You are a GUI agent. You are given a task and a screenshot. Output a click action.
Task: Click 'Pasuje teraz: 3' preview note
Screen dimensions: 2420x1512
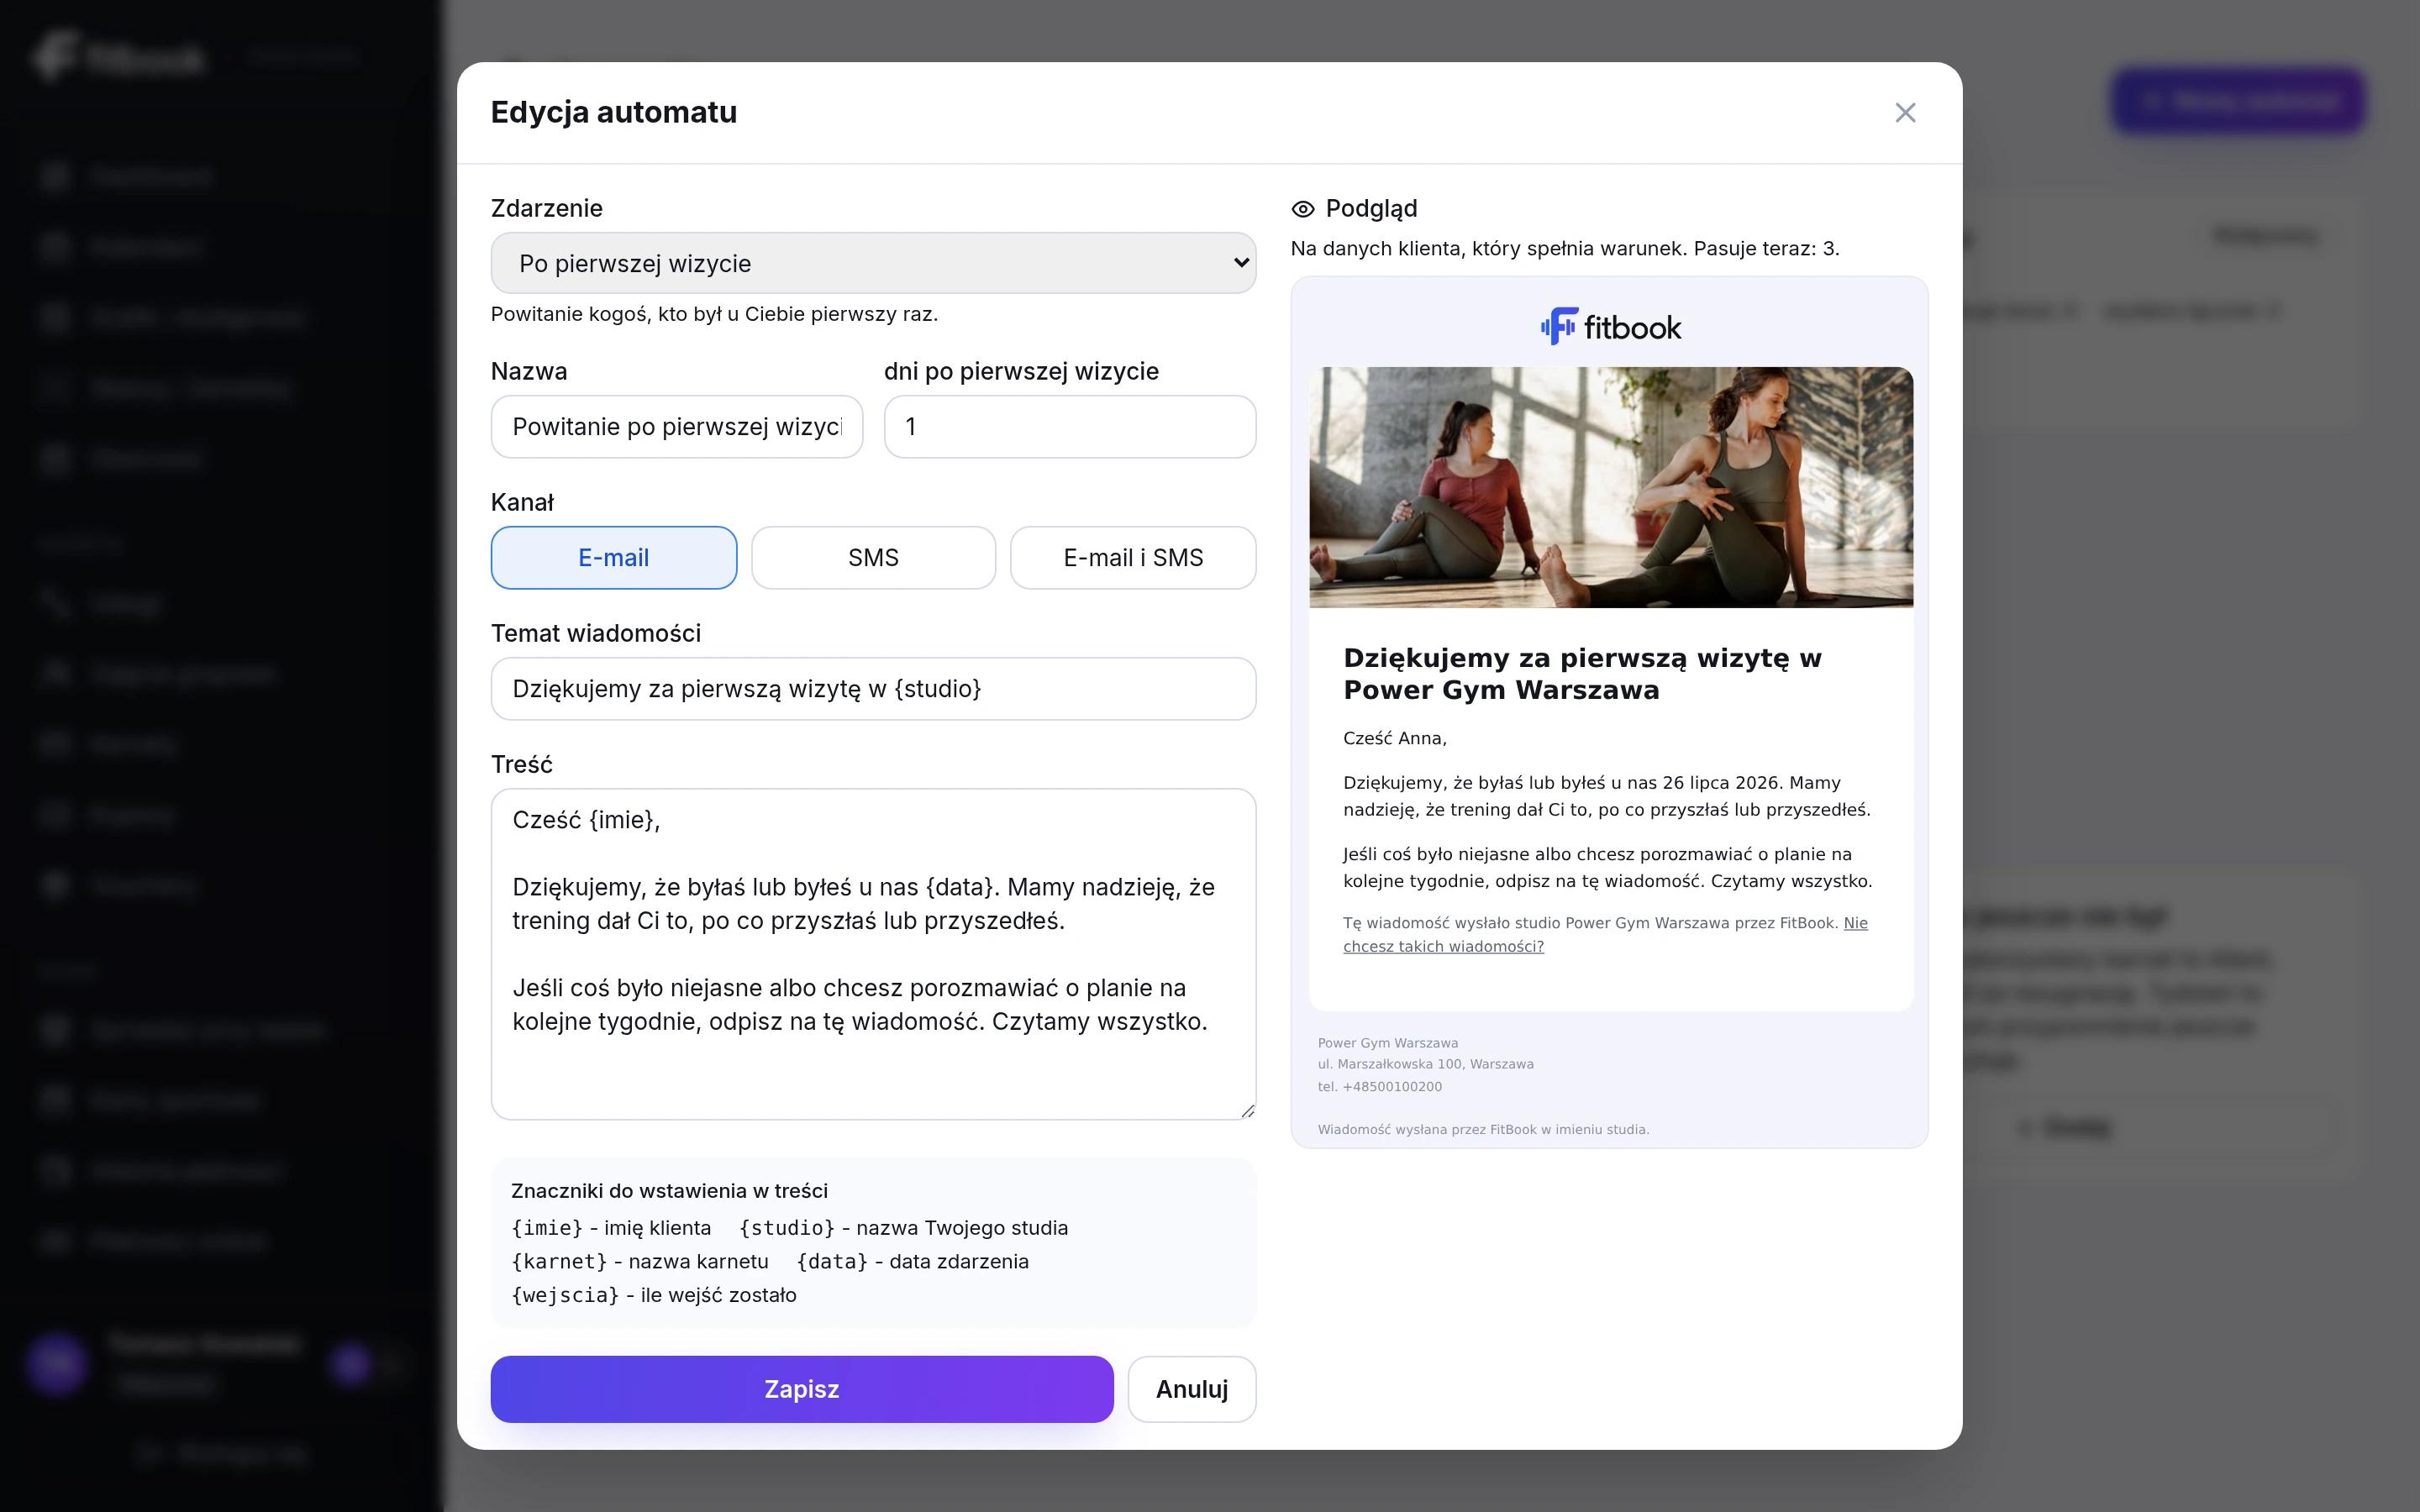coord(1766,248)
